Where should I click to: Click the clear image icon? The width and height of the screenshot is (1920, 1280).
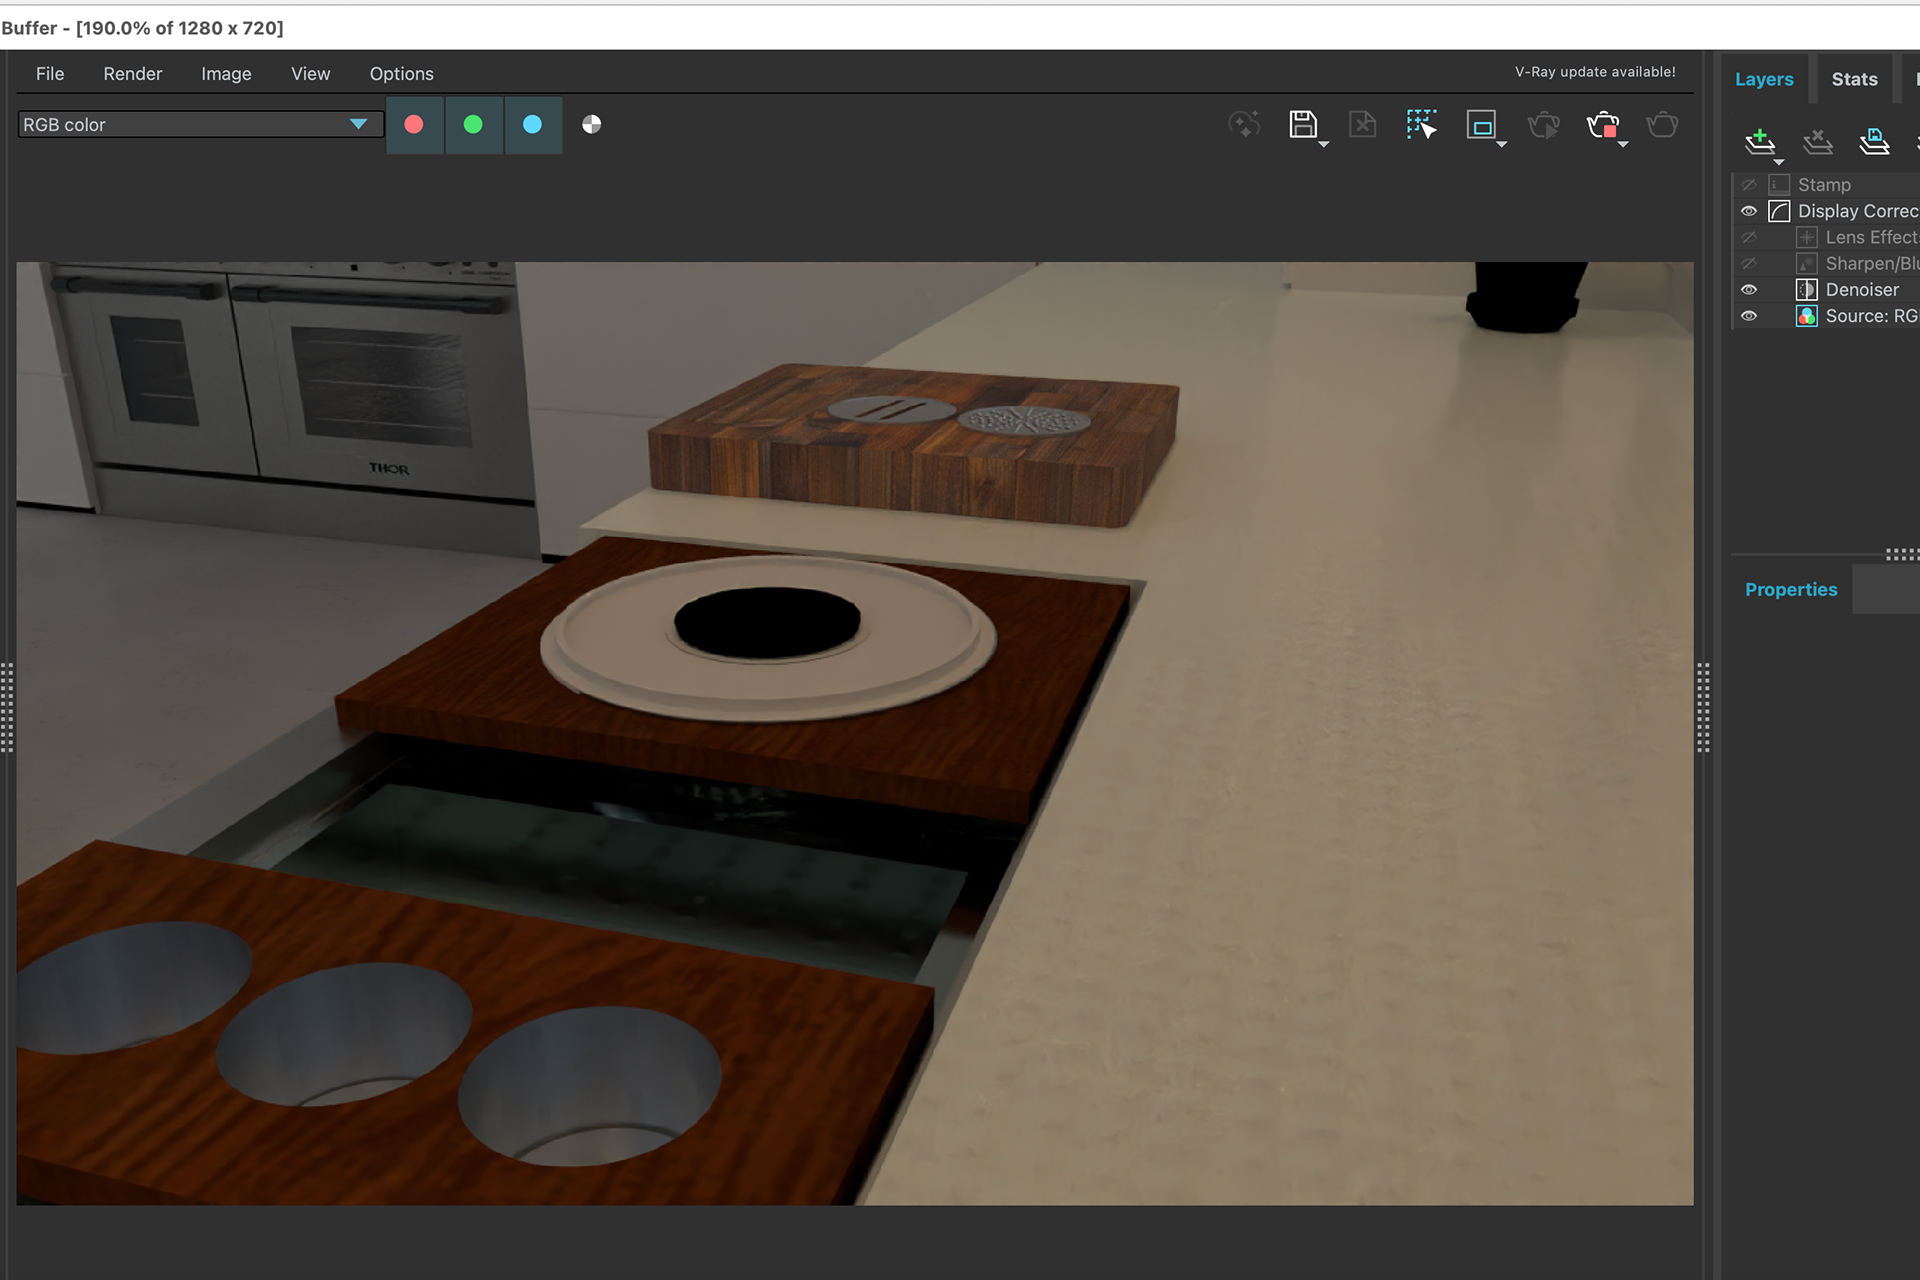(x=1362, y=124)
